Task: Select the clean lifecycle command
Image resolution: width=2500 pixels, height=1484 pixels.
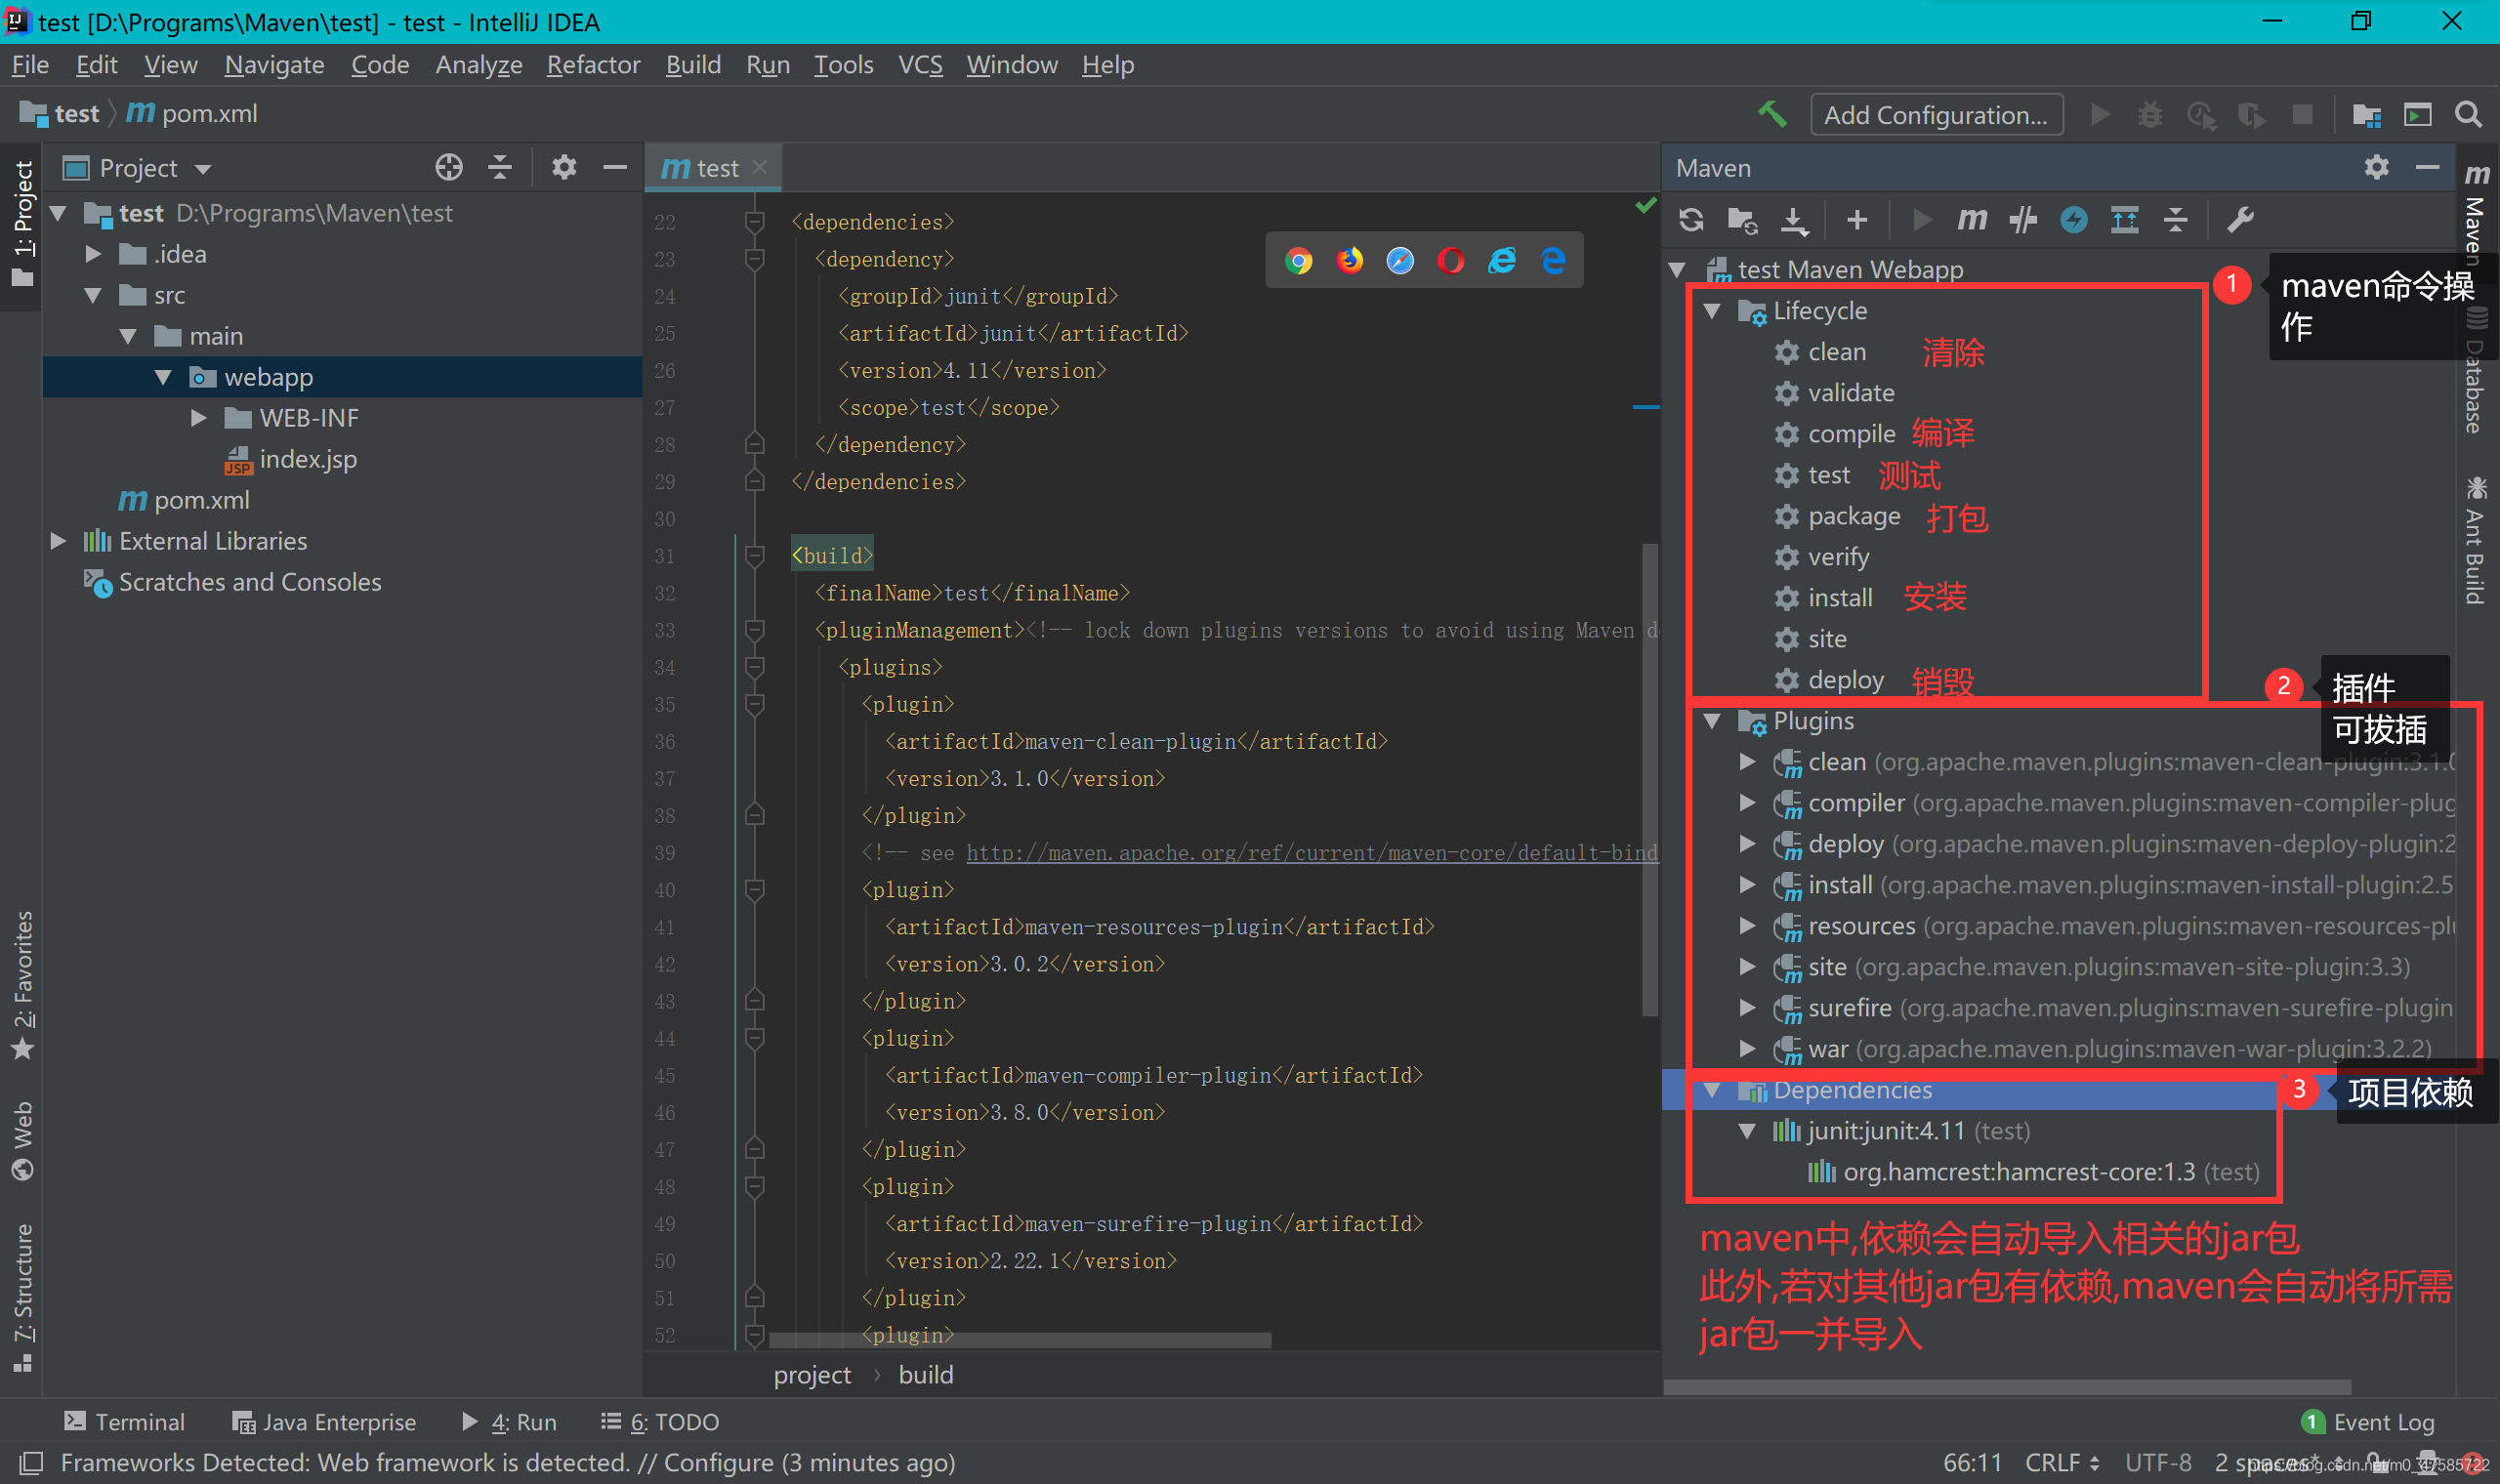Action: click(x=1838, y=351)
